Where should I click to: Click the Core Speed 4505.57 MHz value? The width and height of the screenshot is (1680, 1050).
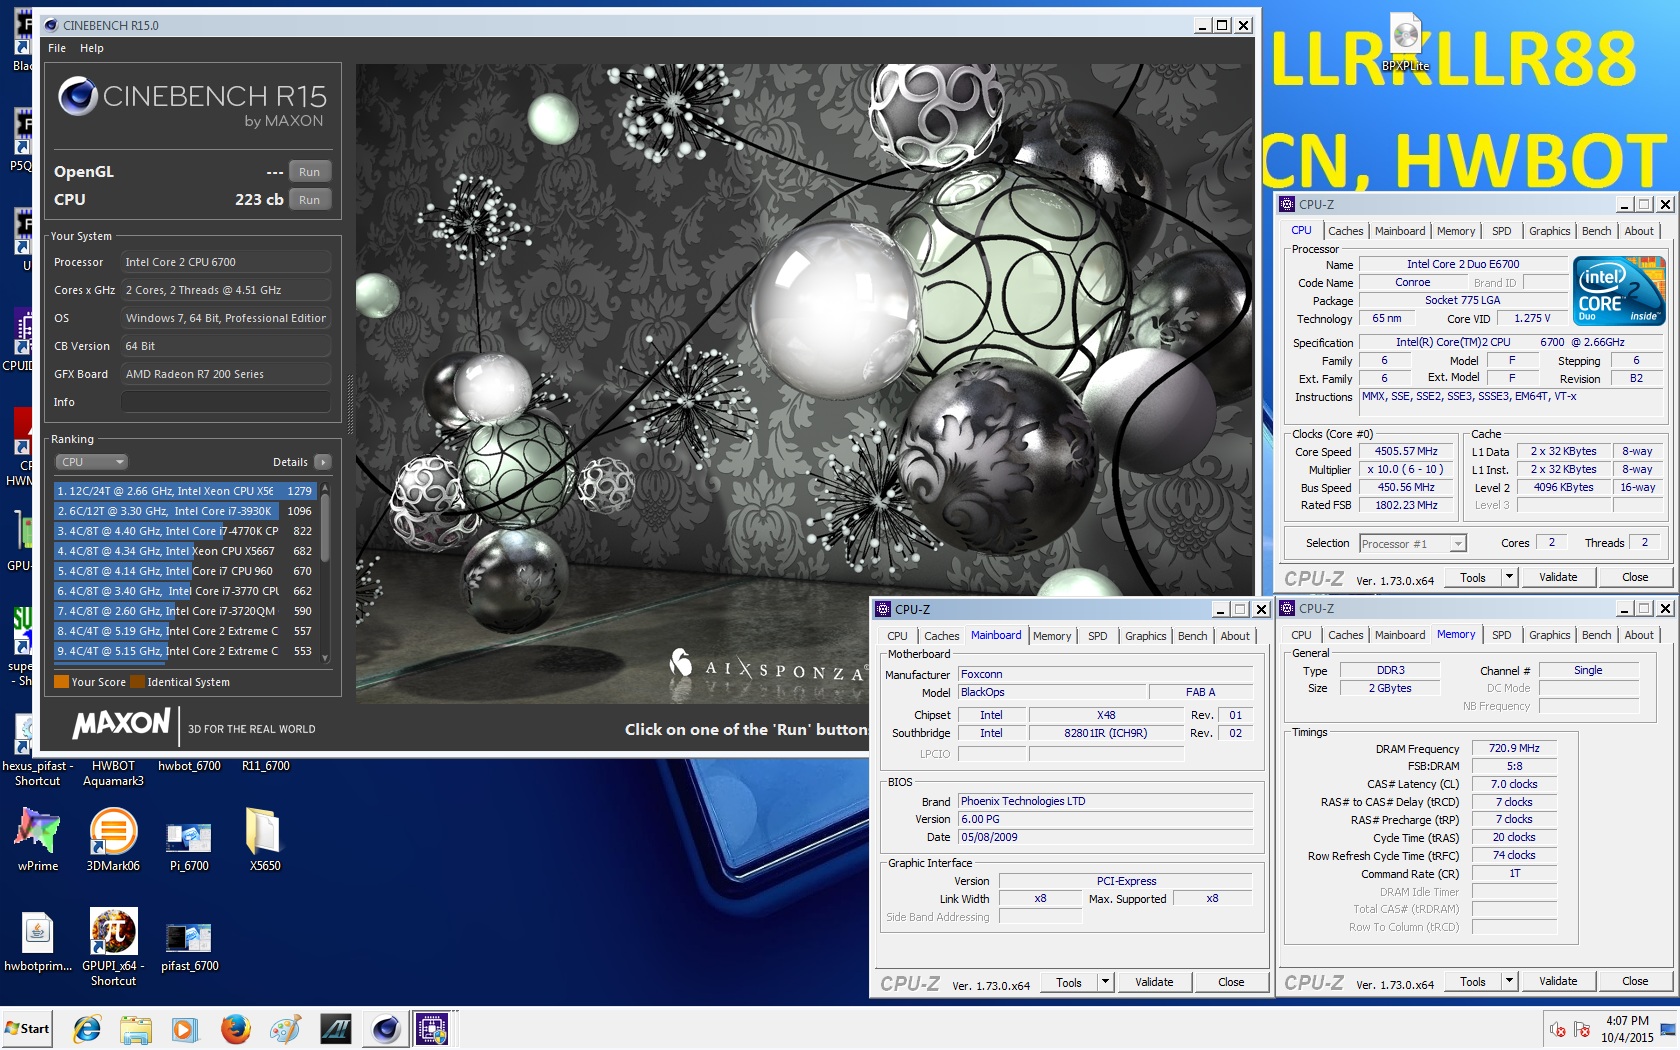(1406, 452)
